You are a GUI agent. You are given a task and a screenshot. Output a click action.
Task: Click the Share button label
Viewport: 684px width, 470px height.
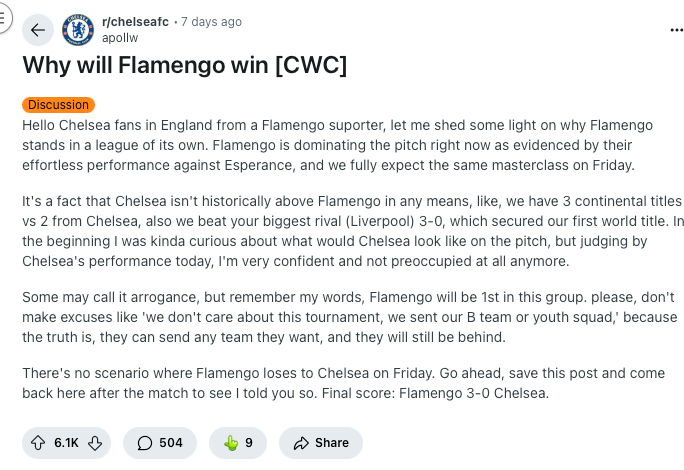tap(332, 443)
